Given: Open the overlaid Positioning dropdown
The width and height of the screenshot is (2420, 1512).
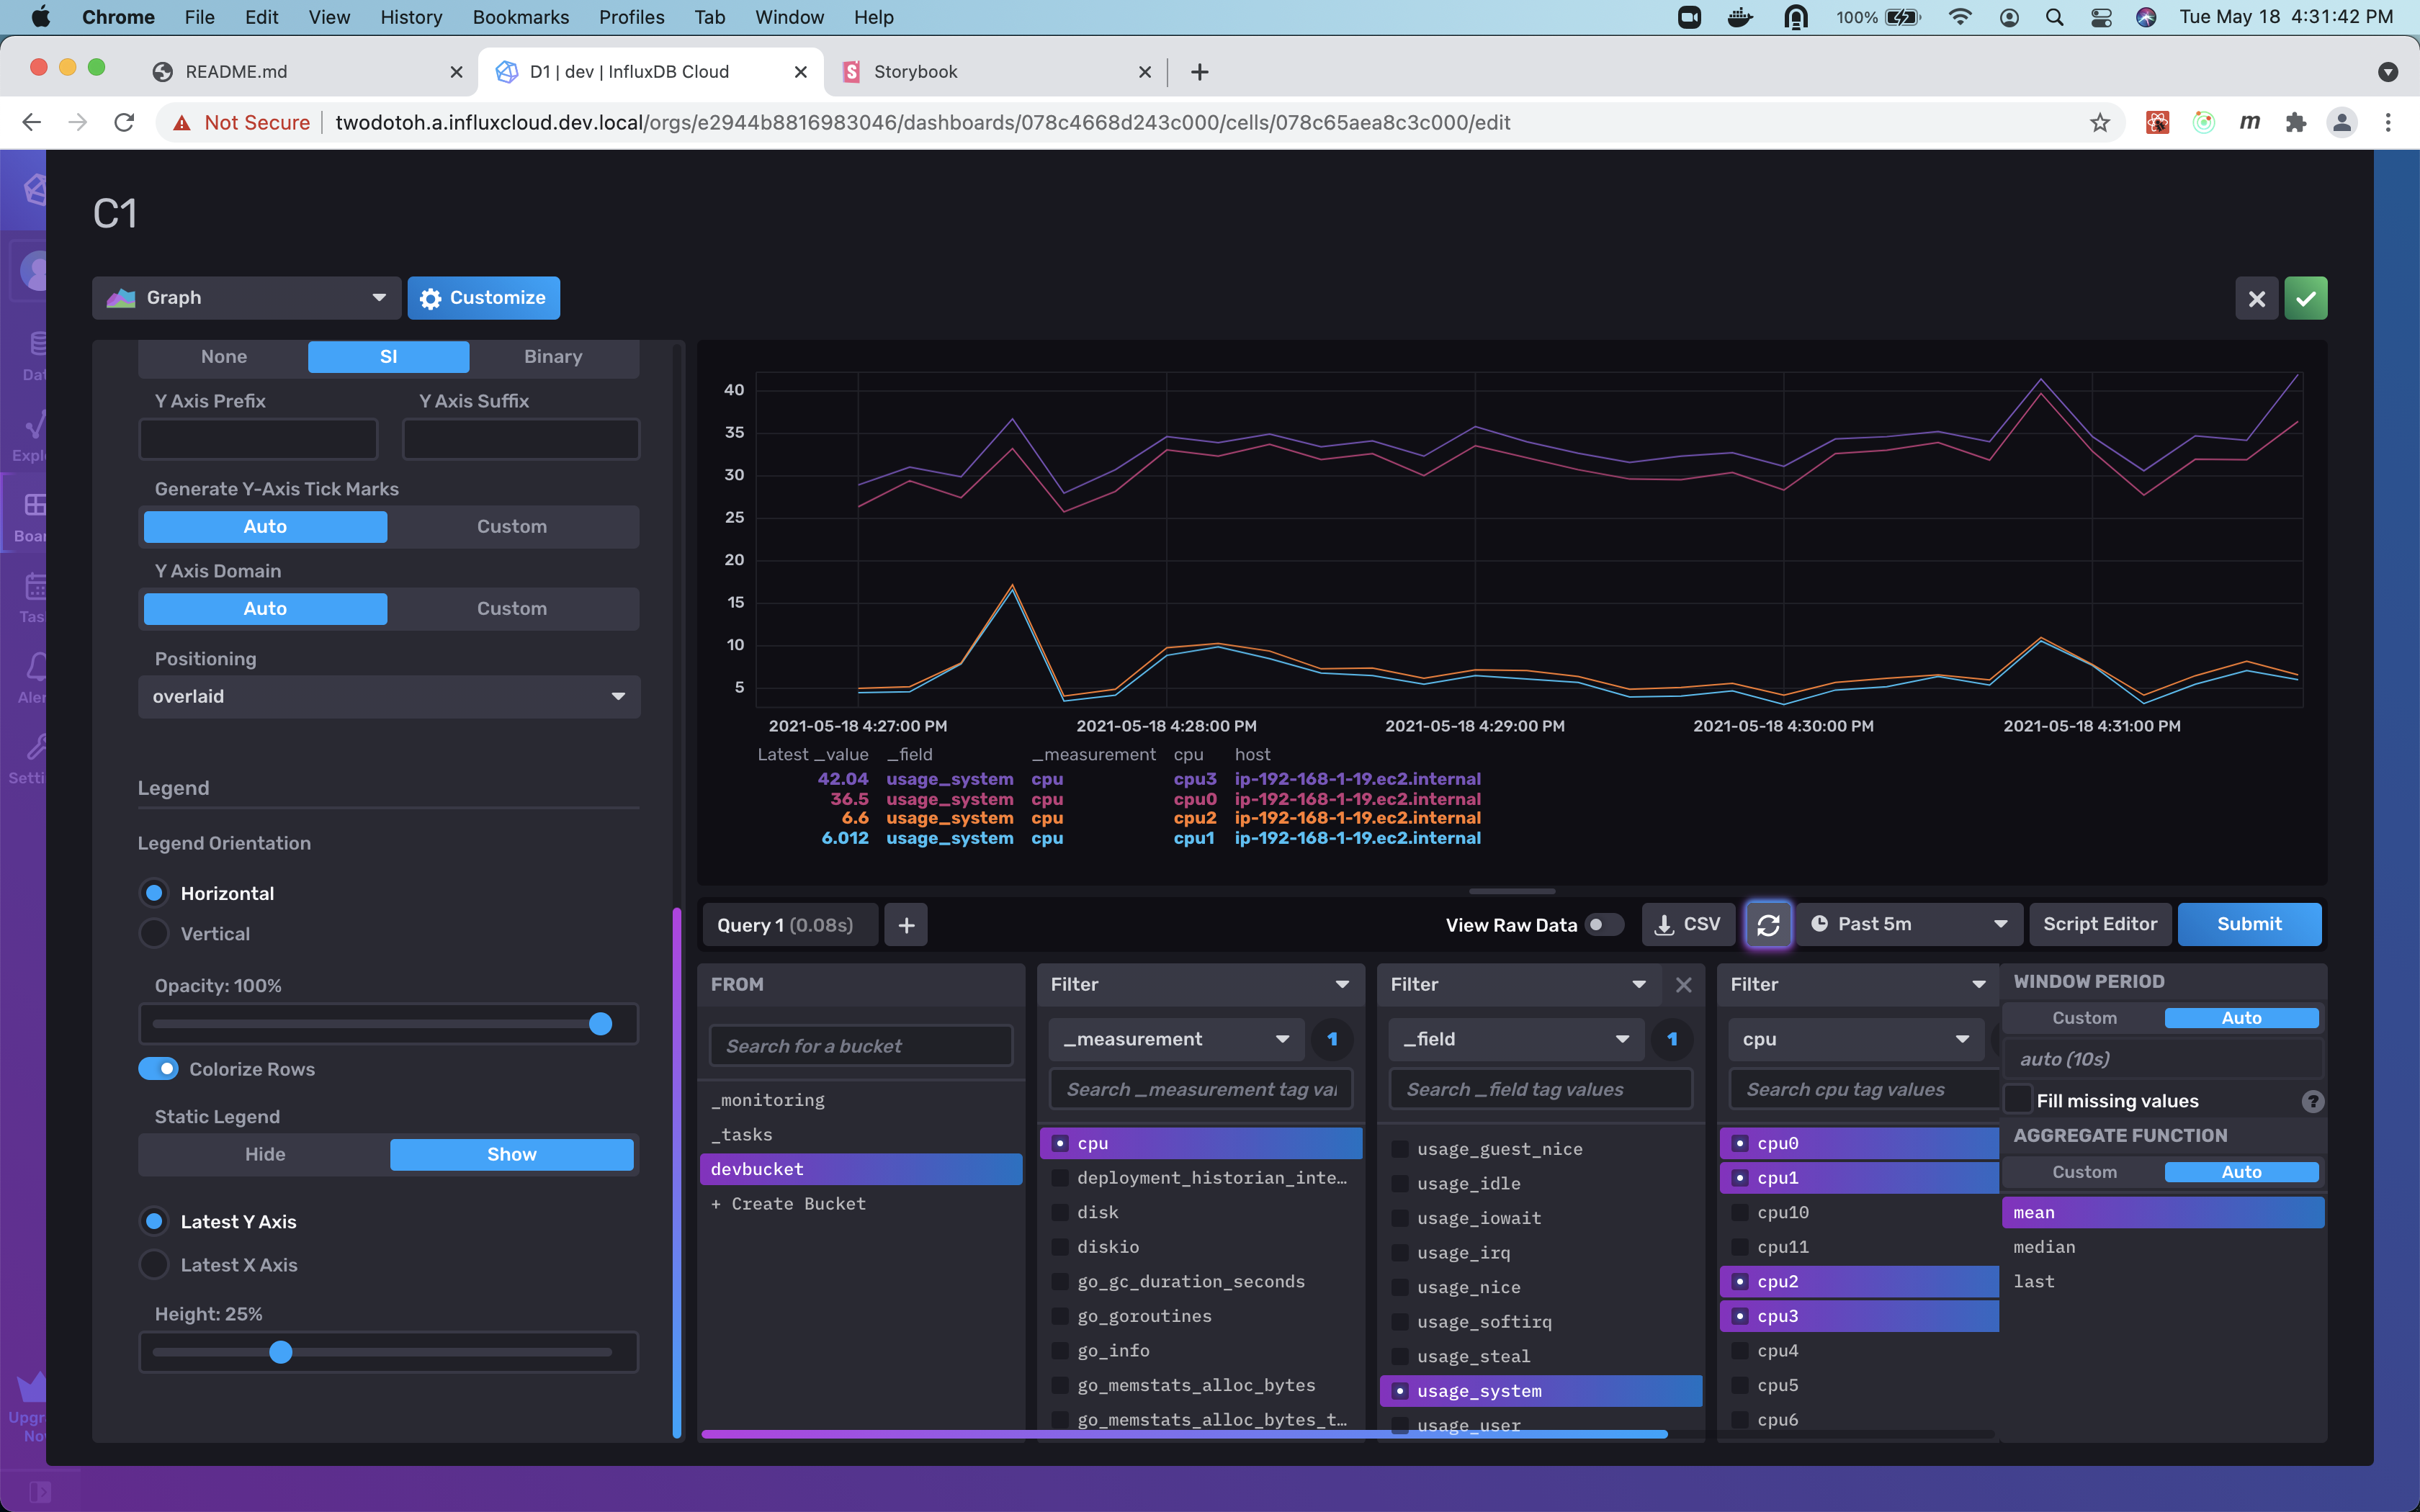Looking at the screenshot, I should [388, 696].
